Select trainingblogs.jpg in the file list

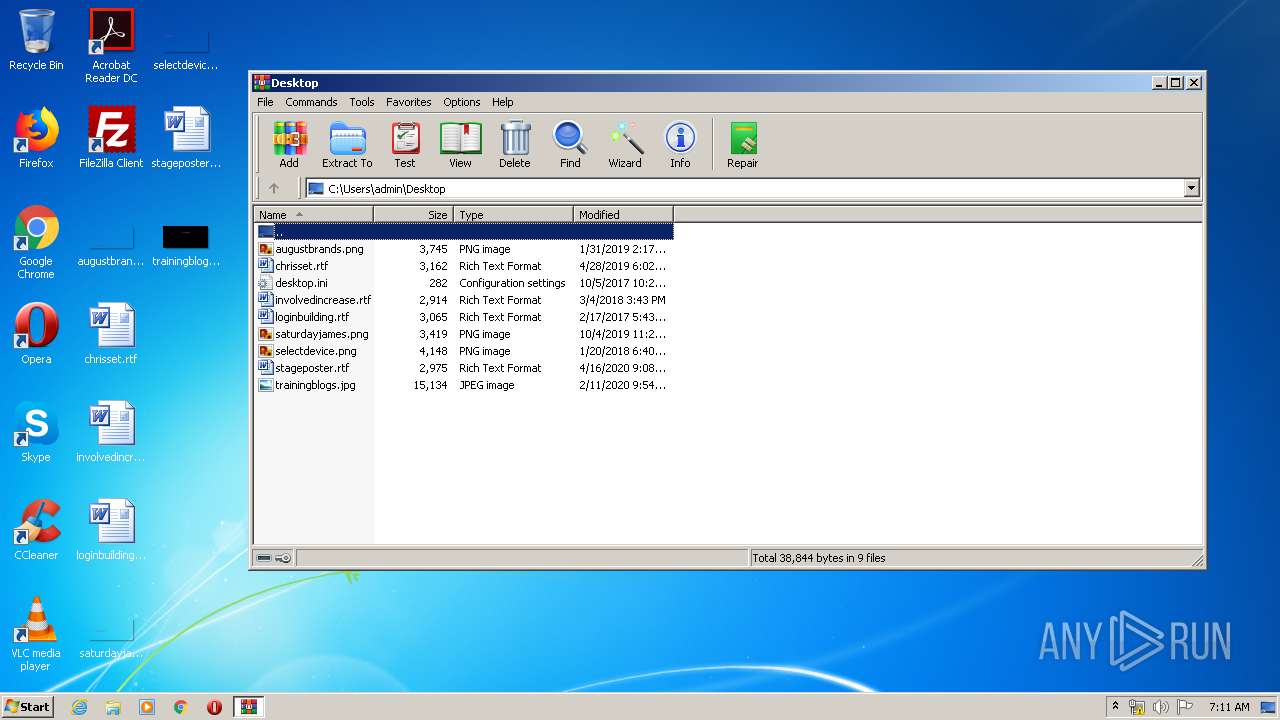click(x=315, y=385)
